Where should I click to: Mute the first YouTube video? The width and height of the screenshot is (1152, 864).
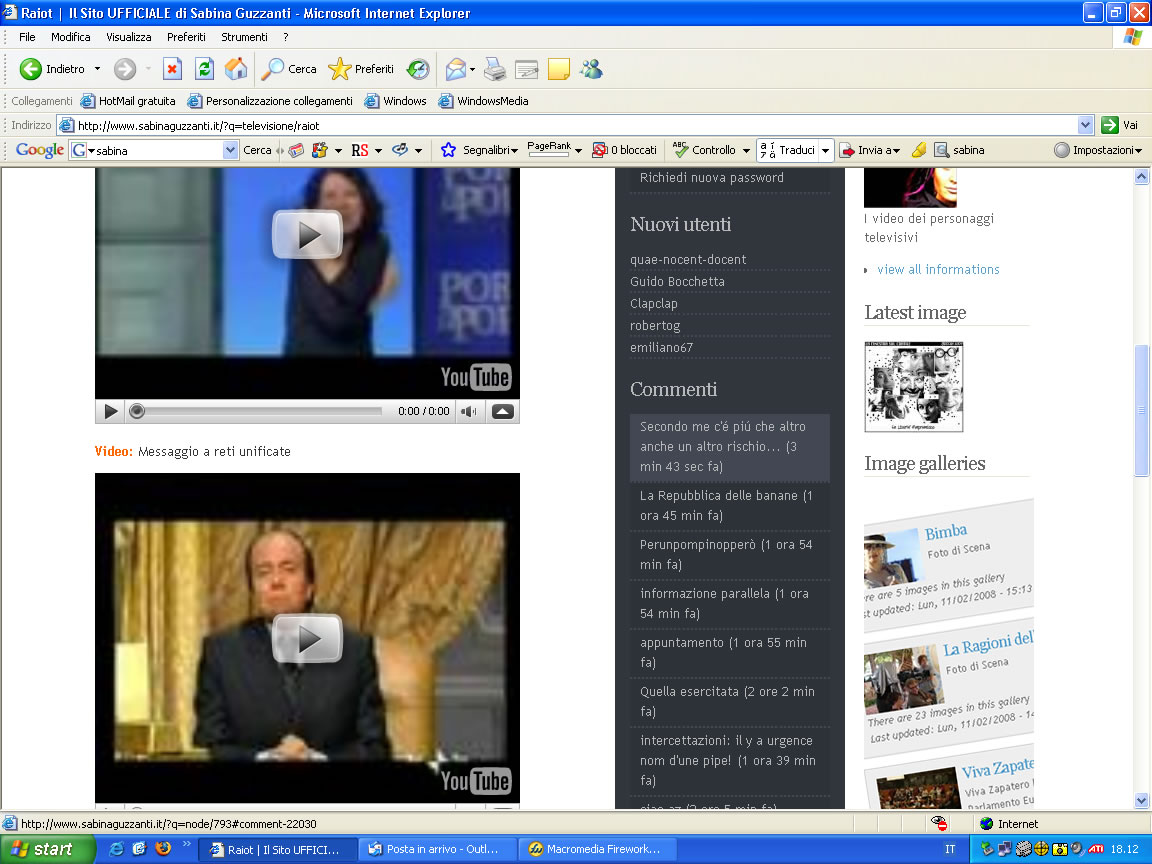coord(468,411)
